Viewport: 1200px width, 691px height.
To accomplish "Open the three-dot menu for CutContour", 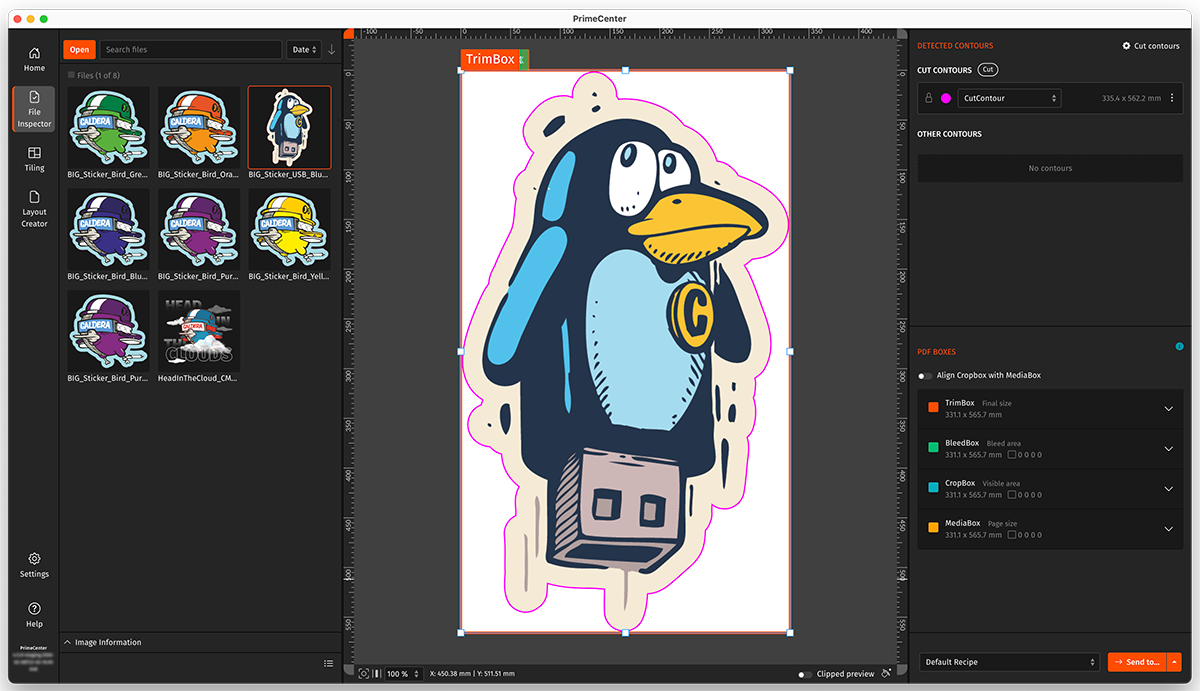I will pyautogui.click(x=1171, y=98).
